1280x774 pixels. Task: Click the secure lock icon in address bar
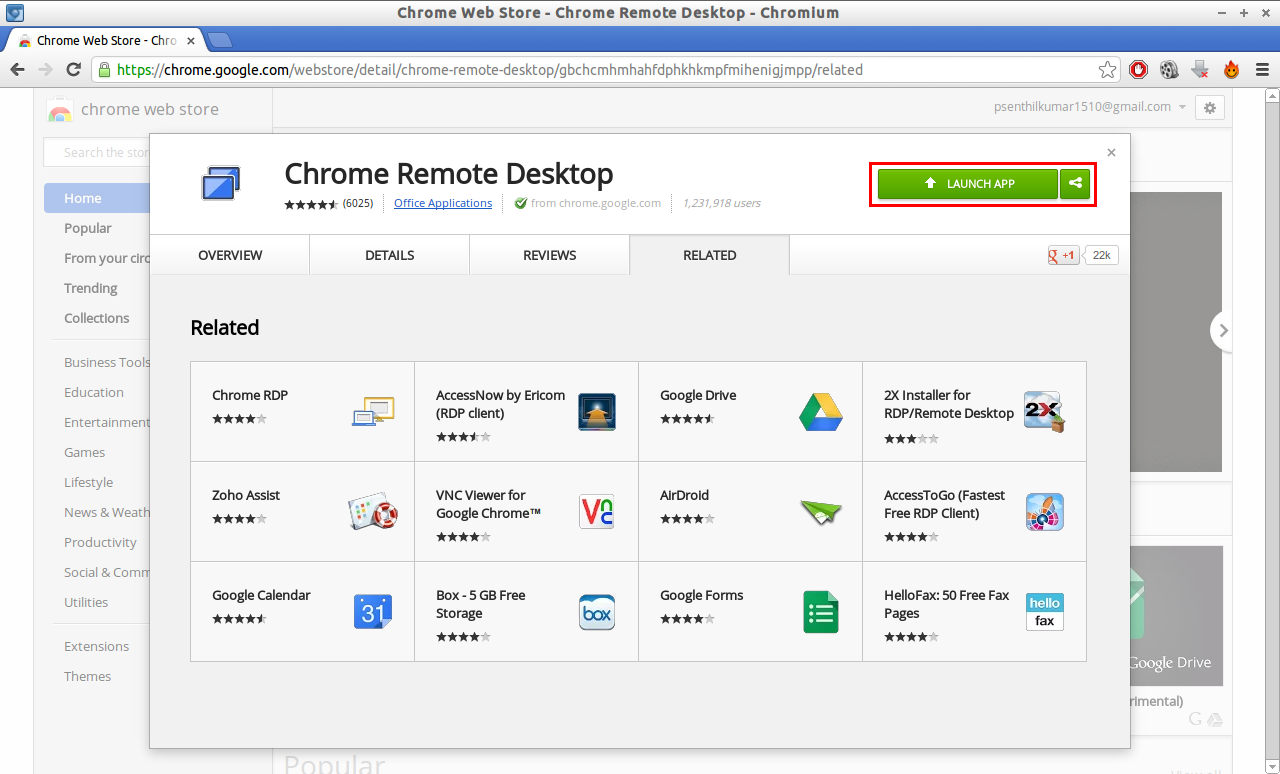104,70
